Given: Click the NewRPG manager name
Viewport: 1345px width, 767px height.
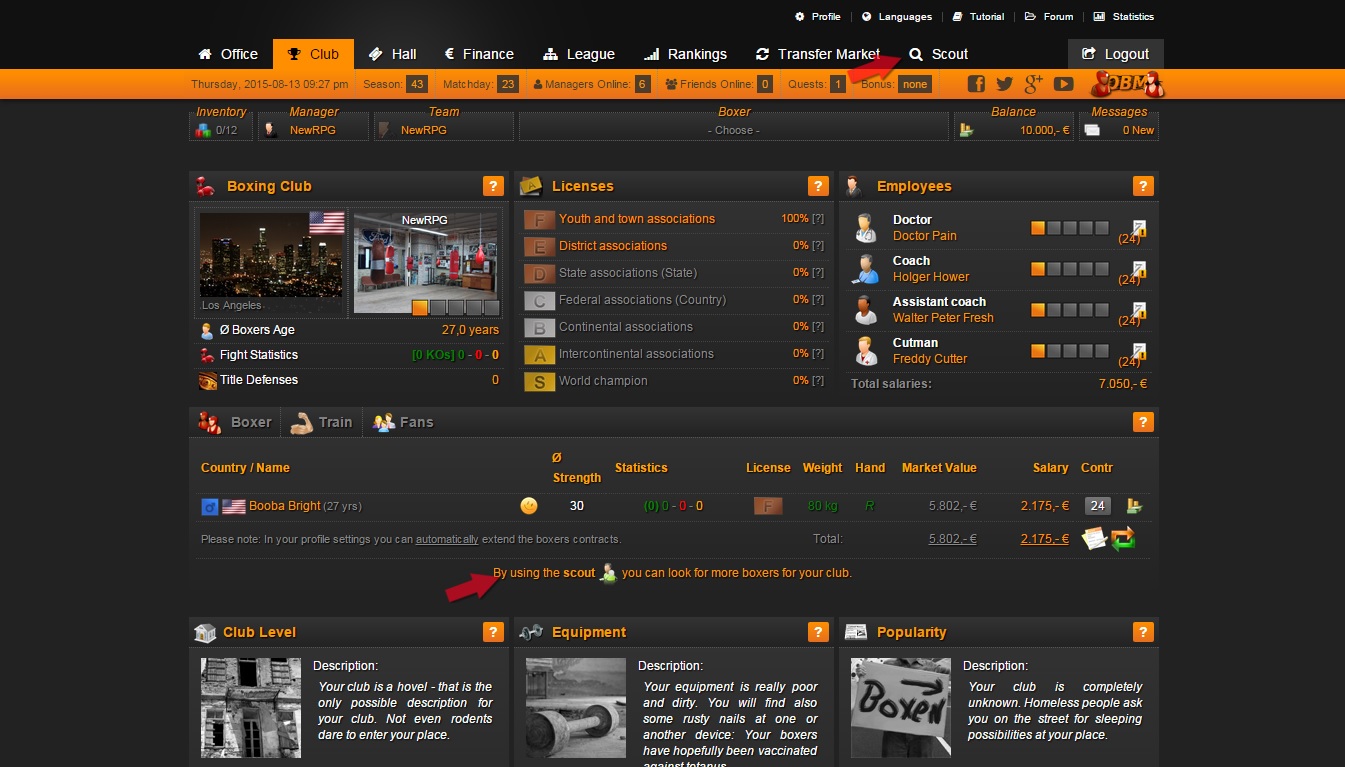Looking at the screenshot, I should (x=313, y=130).
